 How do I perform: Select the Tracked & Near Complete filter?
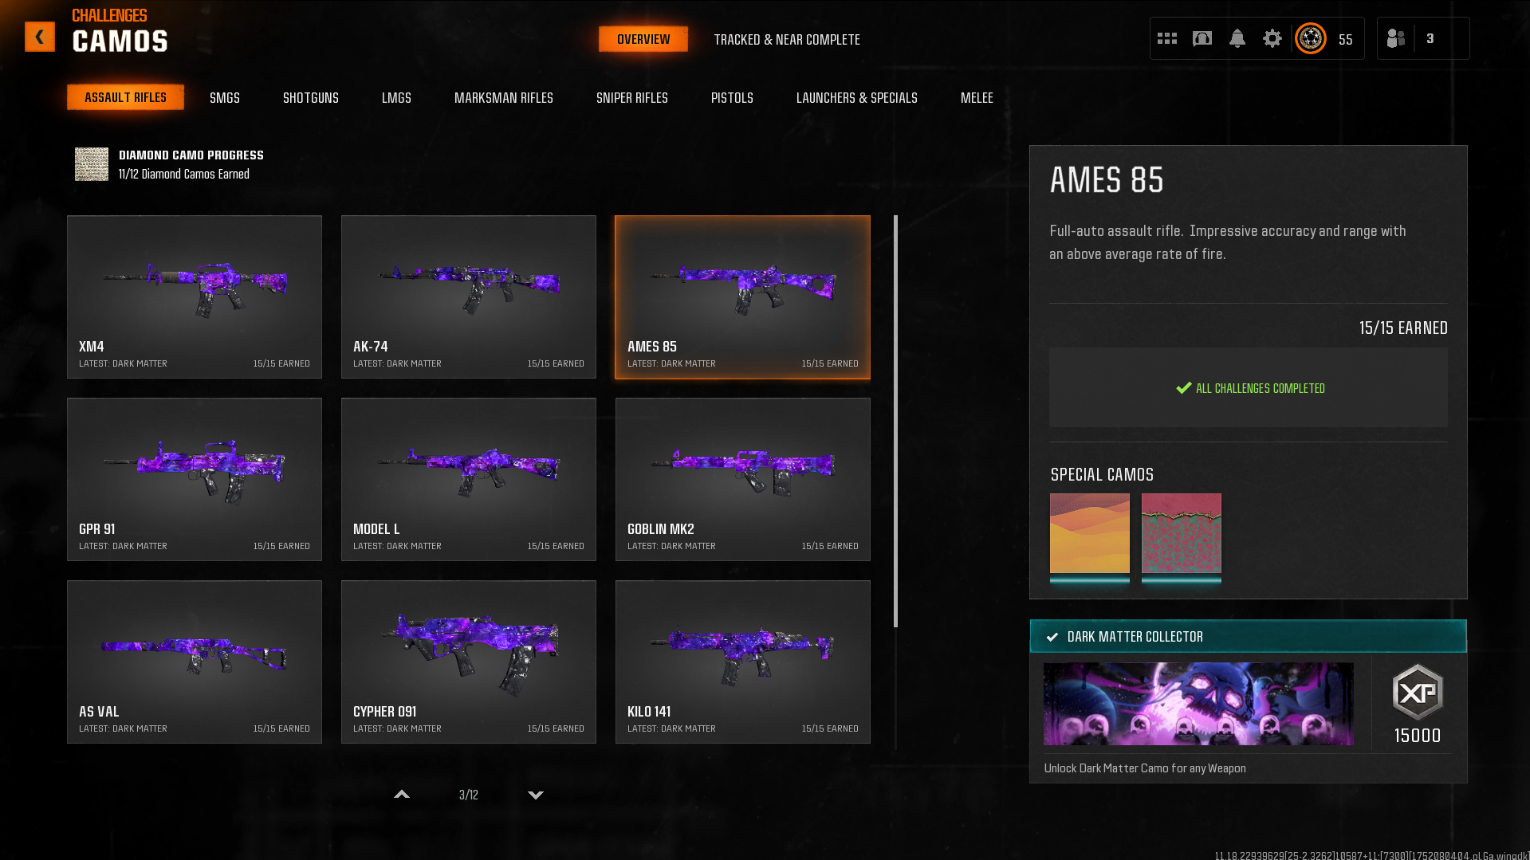(x=787, y=40)
